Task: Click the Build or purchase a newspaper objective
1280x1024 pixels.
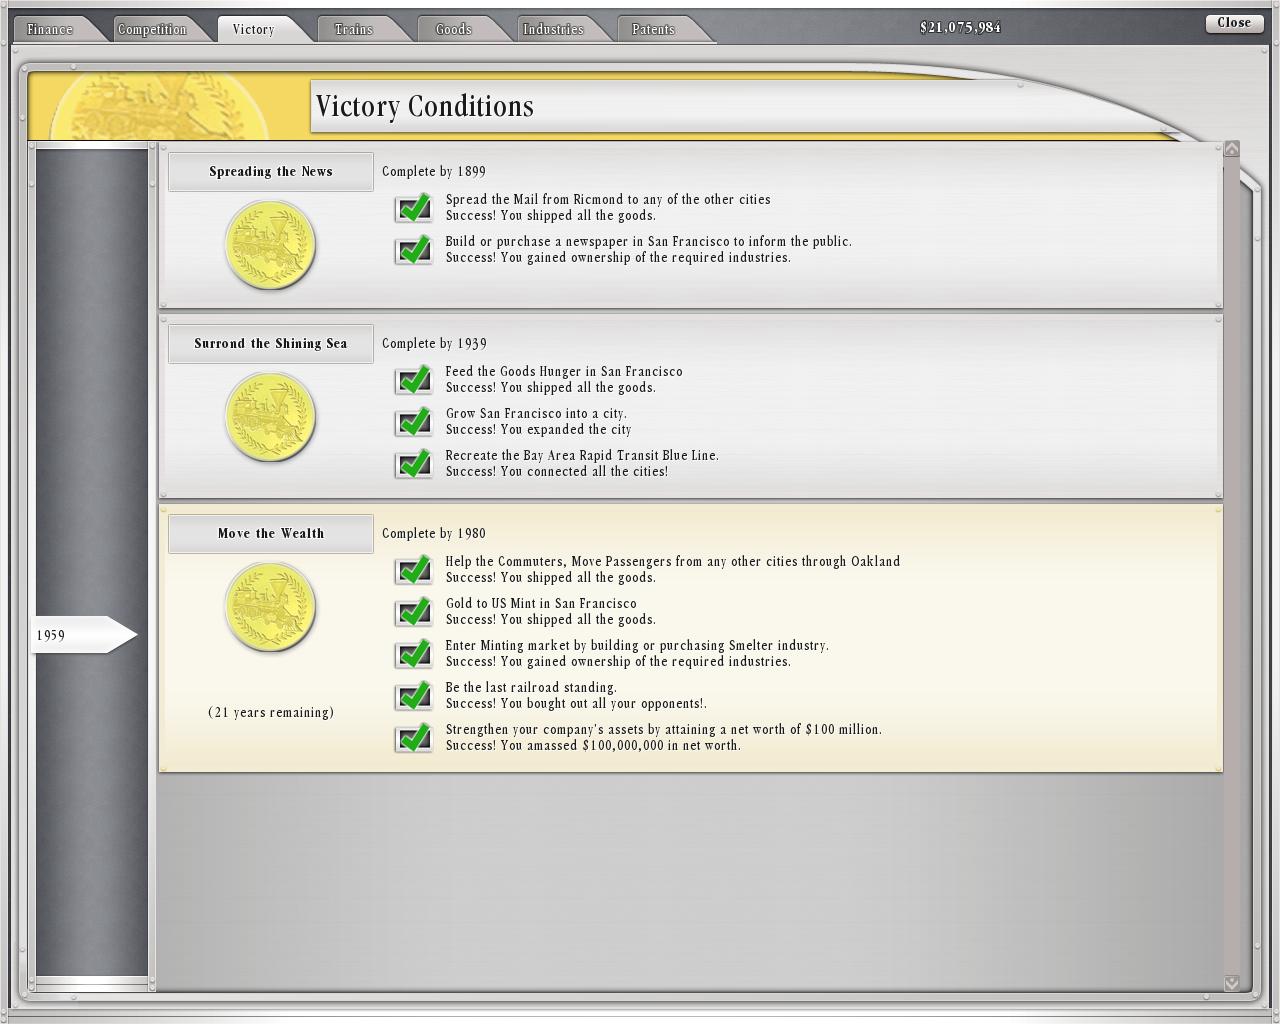Action: click(x=649, y=242)
